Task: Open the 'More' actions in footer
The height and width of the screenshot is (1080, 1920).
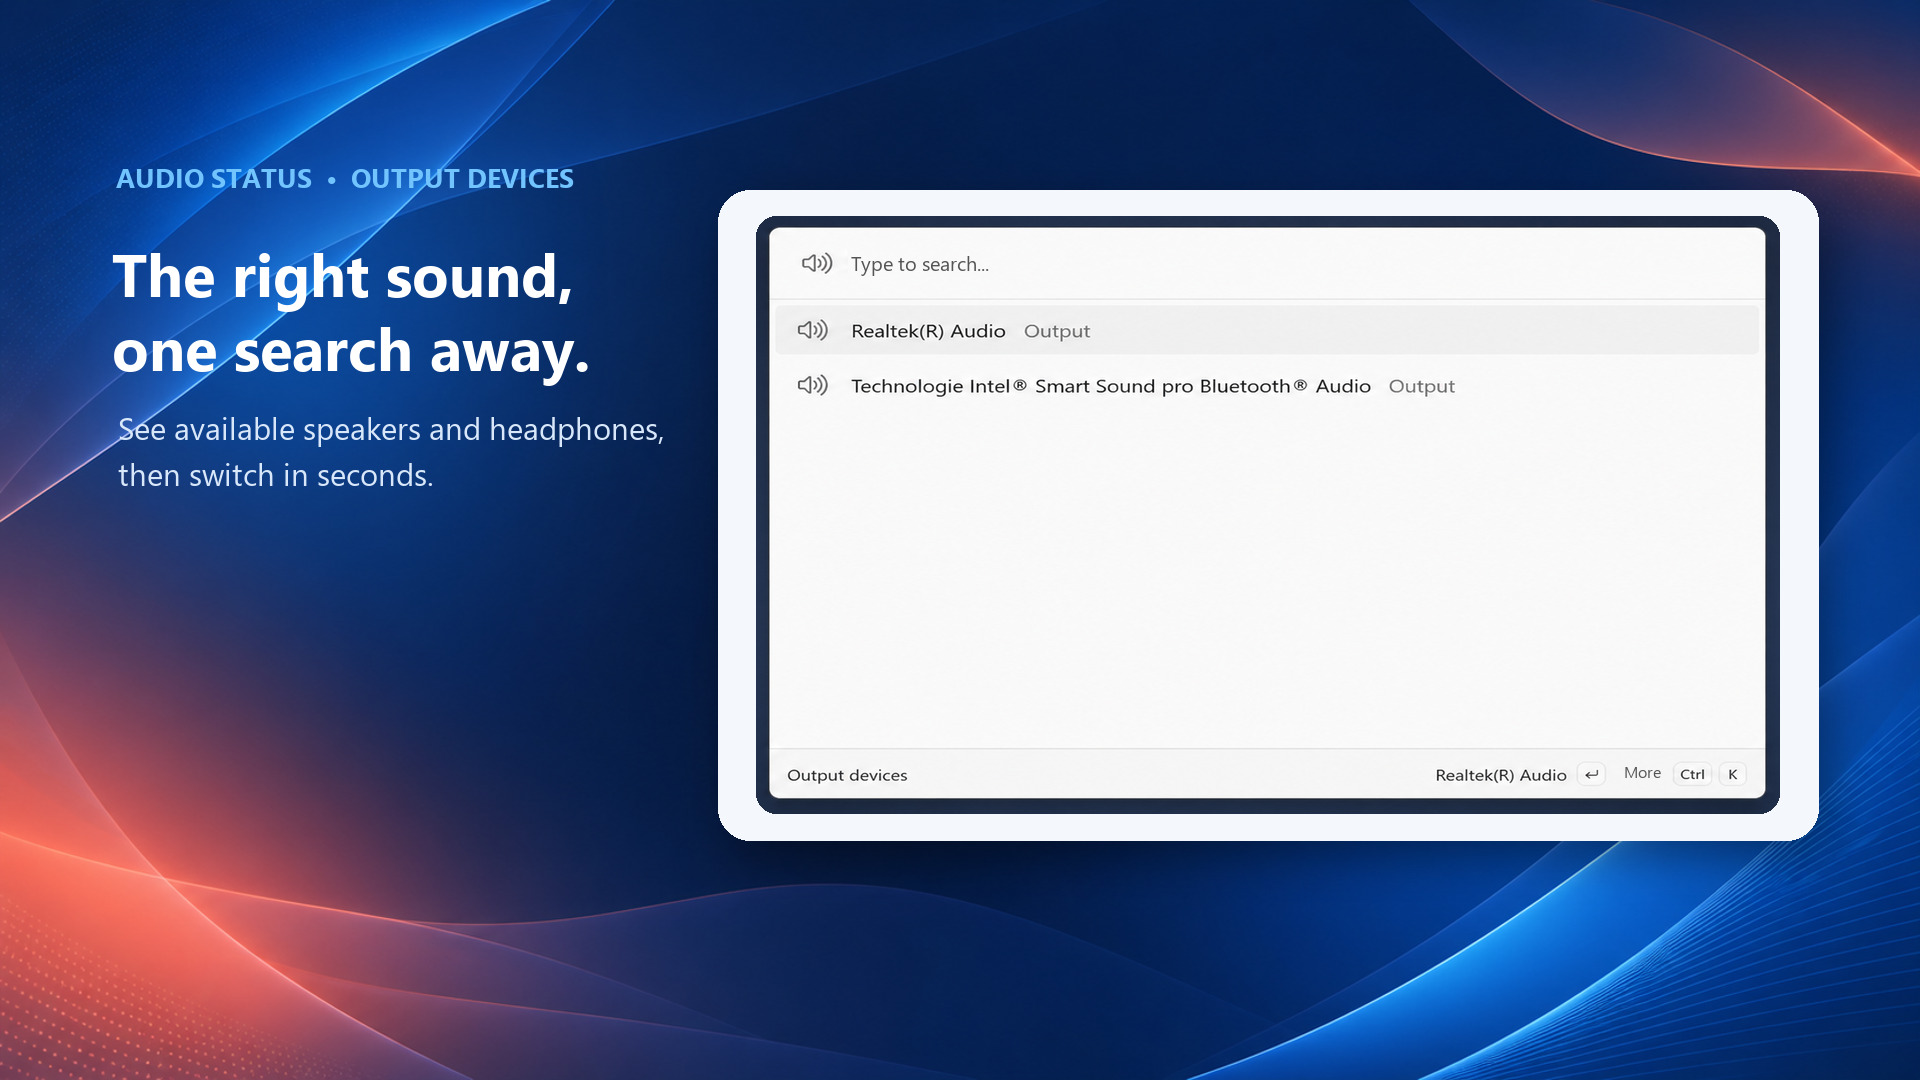Action: point(1642,773)
